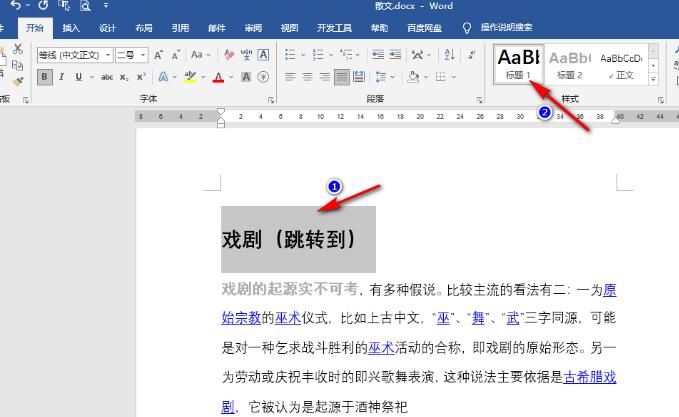The image size is (679, 417).
Task: Open the font name dropdown
Action: (106, 55)
